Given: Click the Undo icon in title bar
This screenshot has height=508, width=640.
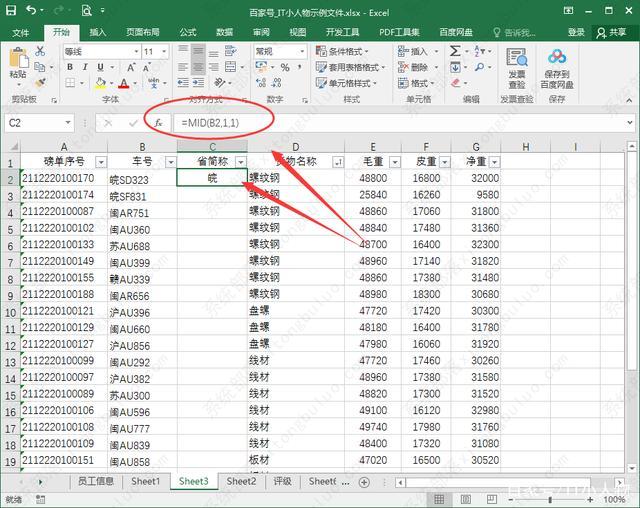Looking at the screenshot, I should click(33, 11).
